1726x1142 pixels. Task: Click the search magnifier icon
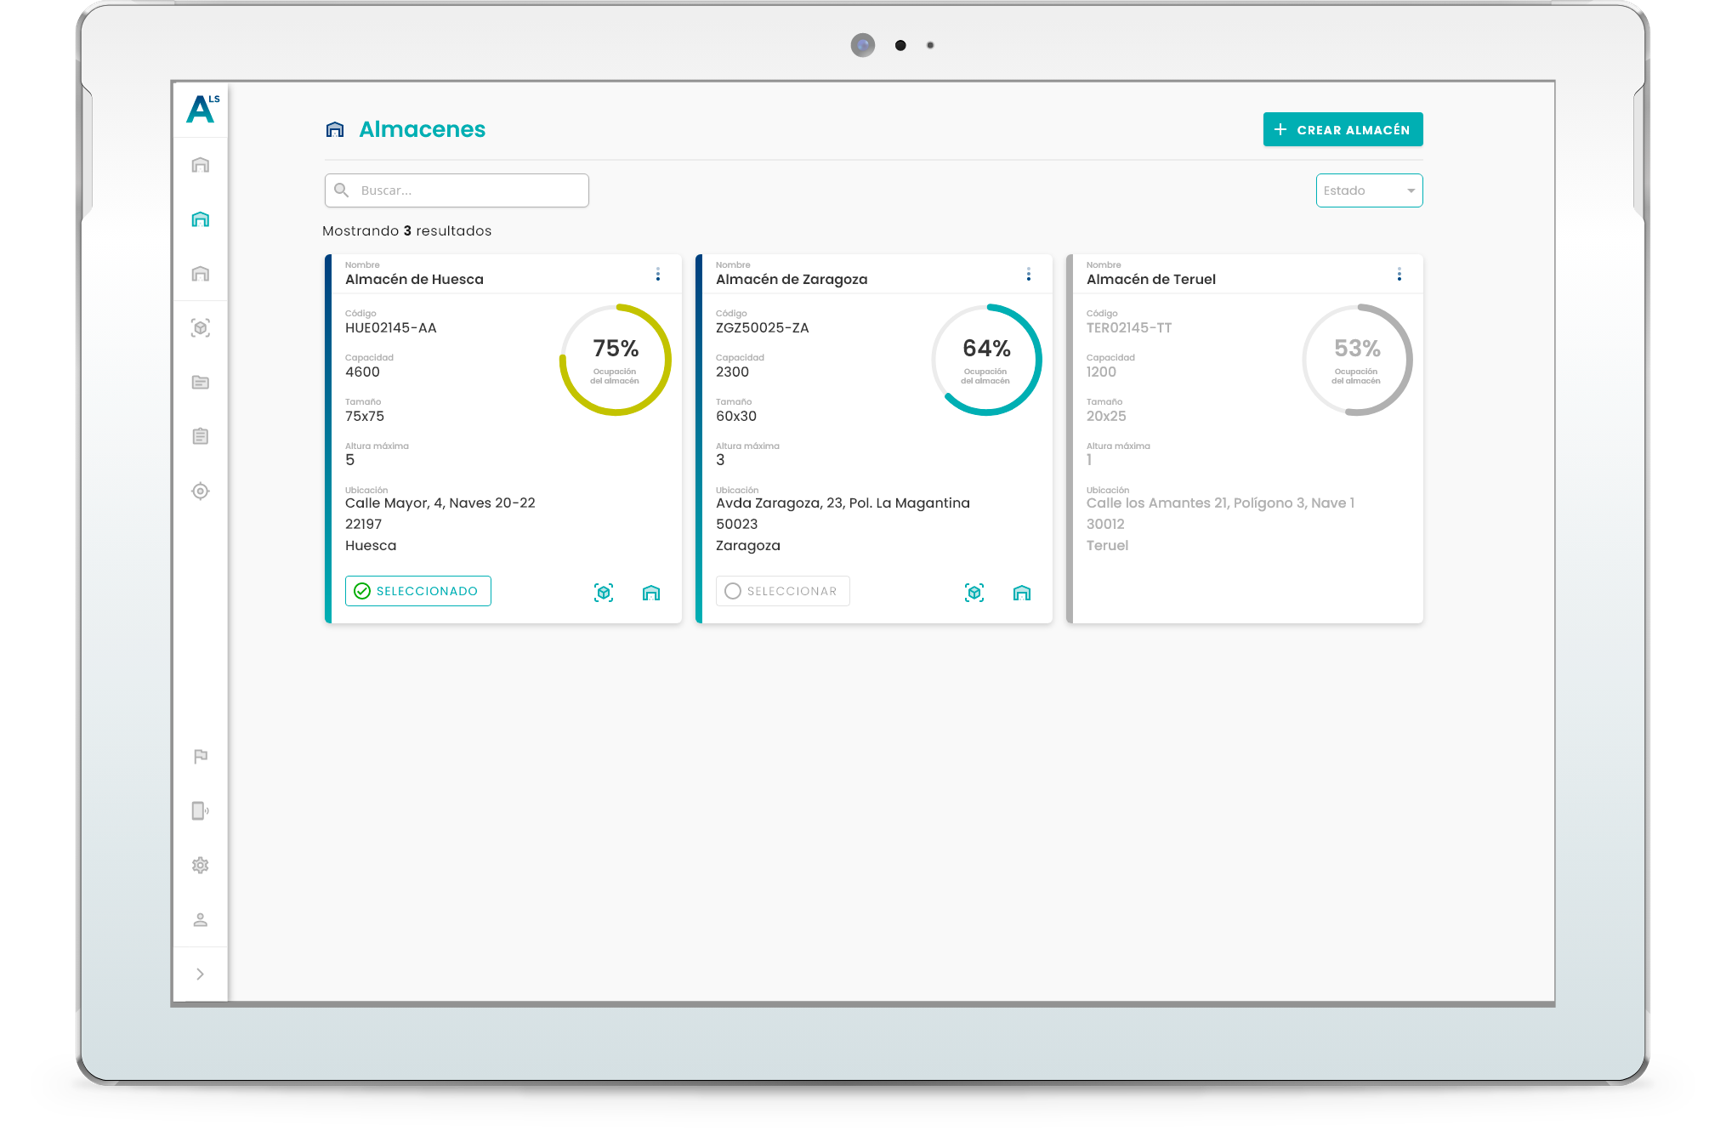(342, 190)
